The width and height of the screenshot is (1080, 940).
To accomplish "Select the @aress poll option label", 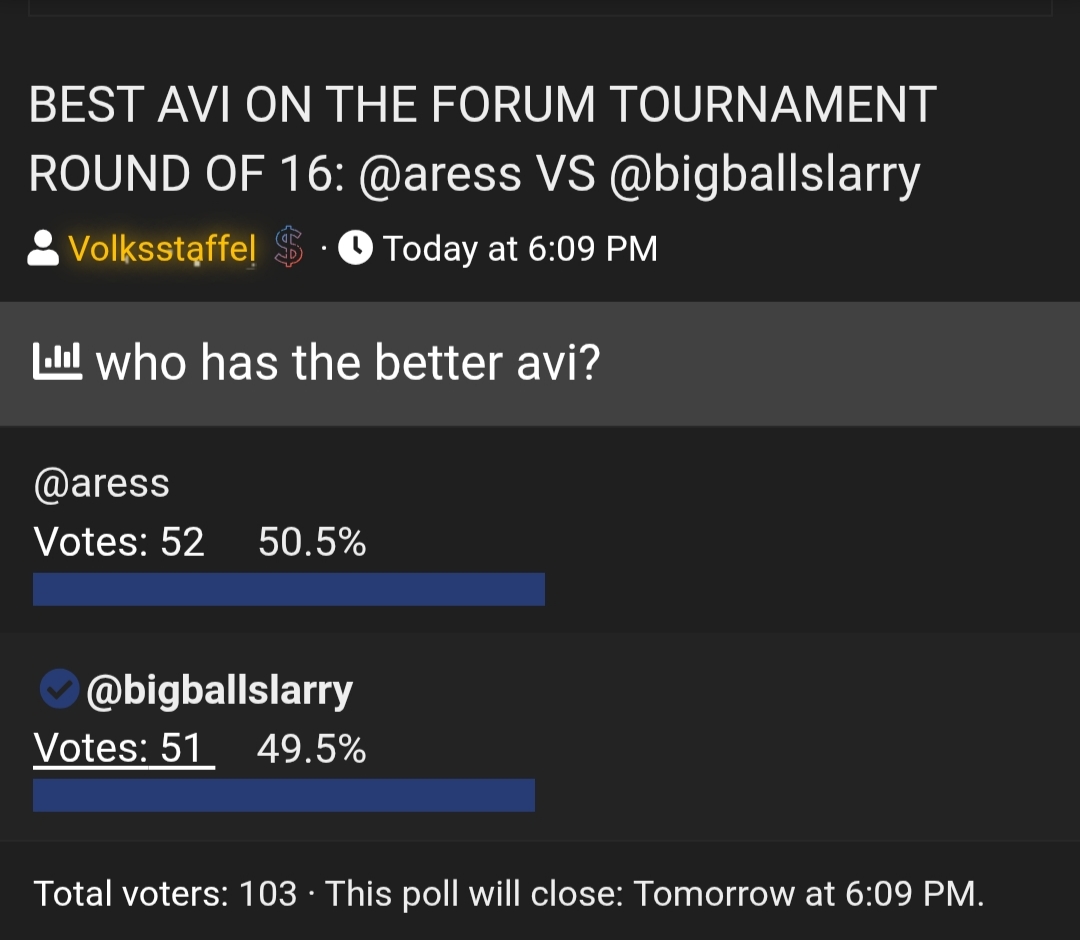I will 102,484.
